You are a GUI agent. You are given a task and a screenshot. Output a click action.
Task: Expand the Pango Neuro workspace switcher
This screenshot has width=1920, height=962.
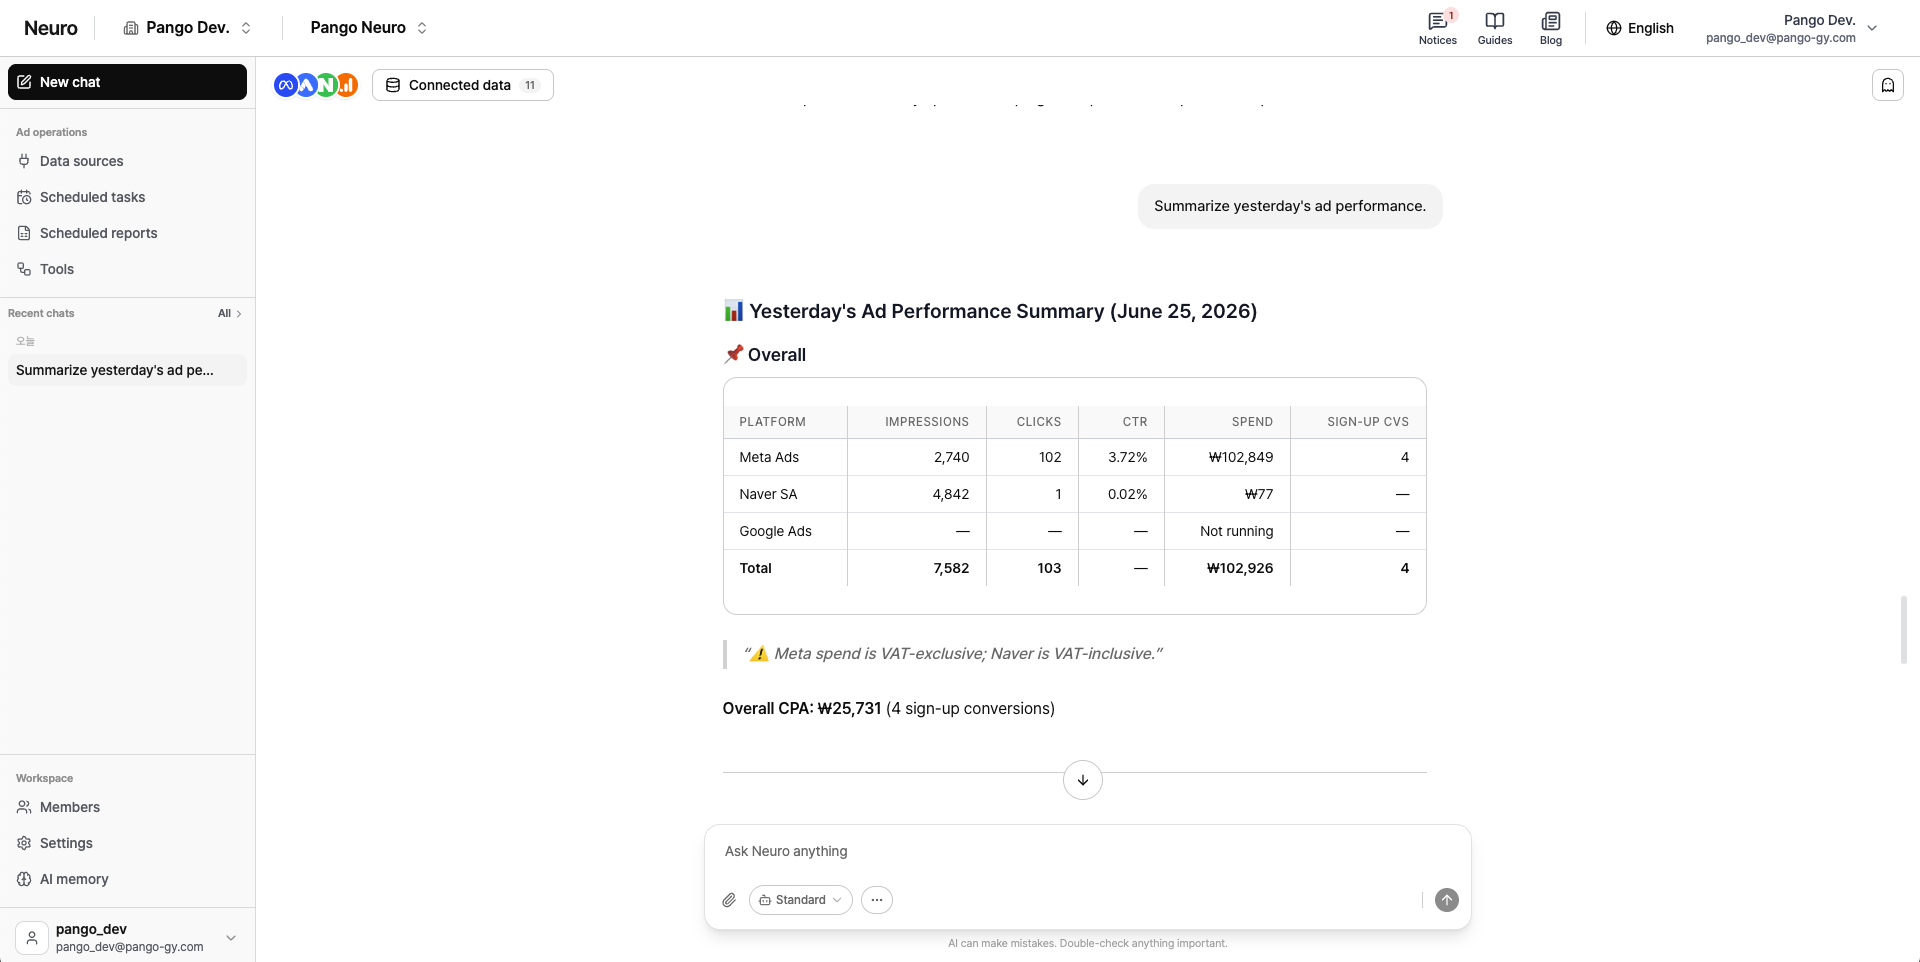369,28
